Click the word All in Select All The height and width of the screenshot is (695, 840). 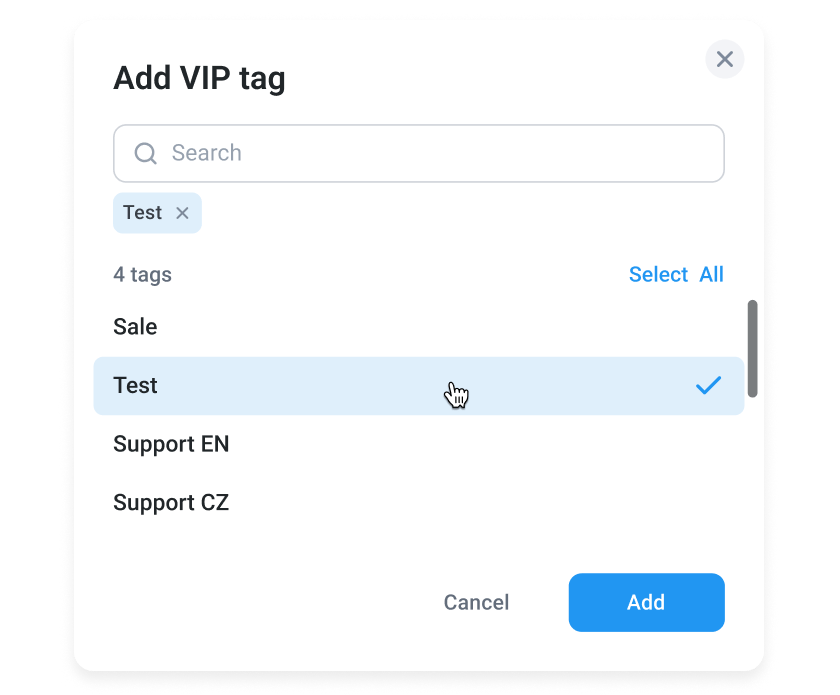(x=711, y=274)
